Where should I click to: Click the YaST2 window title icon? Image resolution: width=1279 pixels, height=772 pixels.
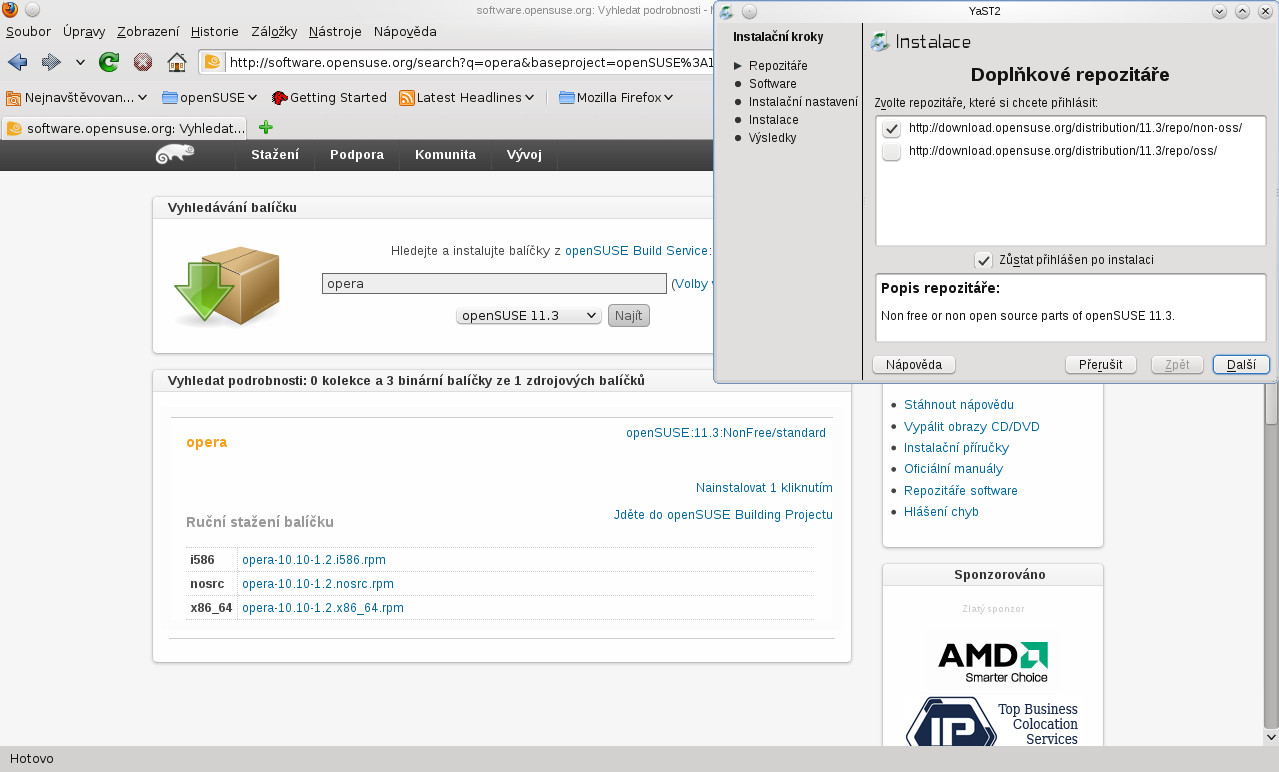[726, 12]
